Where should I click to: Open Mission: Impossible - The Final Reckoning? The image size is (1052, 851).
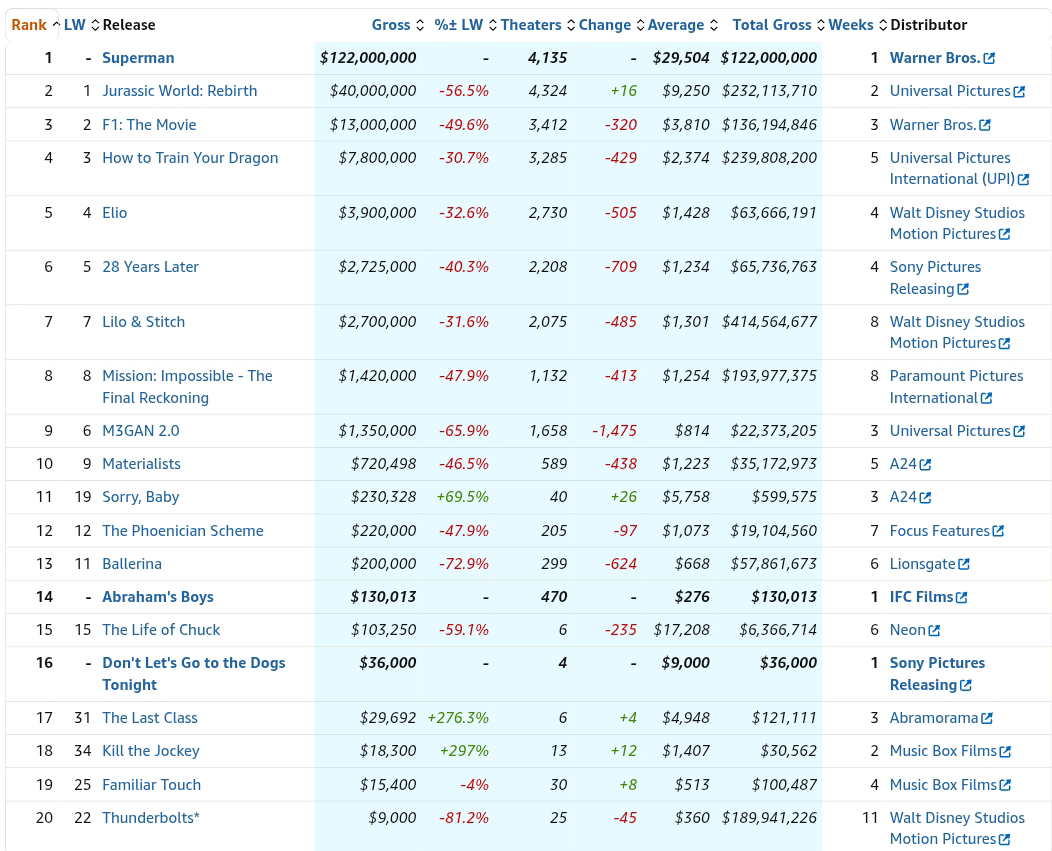tap(187, 387)
